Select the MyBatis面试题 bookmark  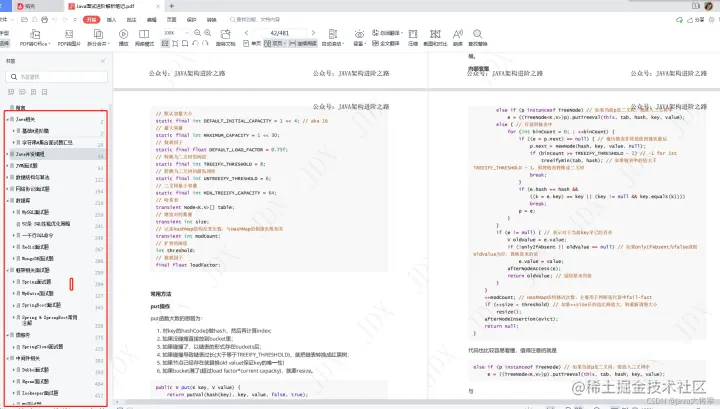coord(38,293)
